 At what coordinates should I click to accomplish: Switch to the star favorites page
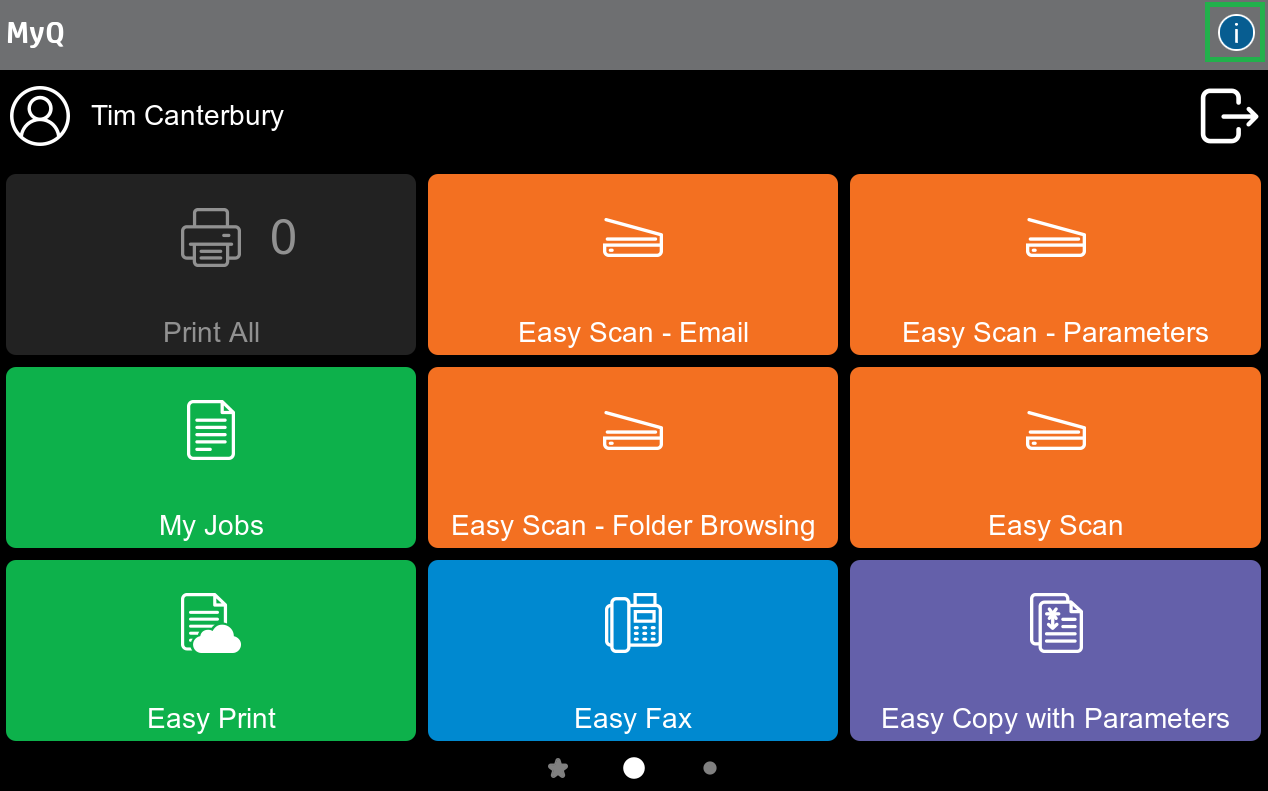point(558,768)
